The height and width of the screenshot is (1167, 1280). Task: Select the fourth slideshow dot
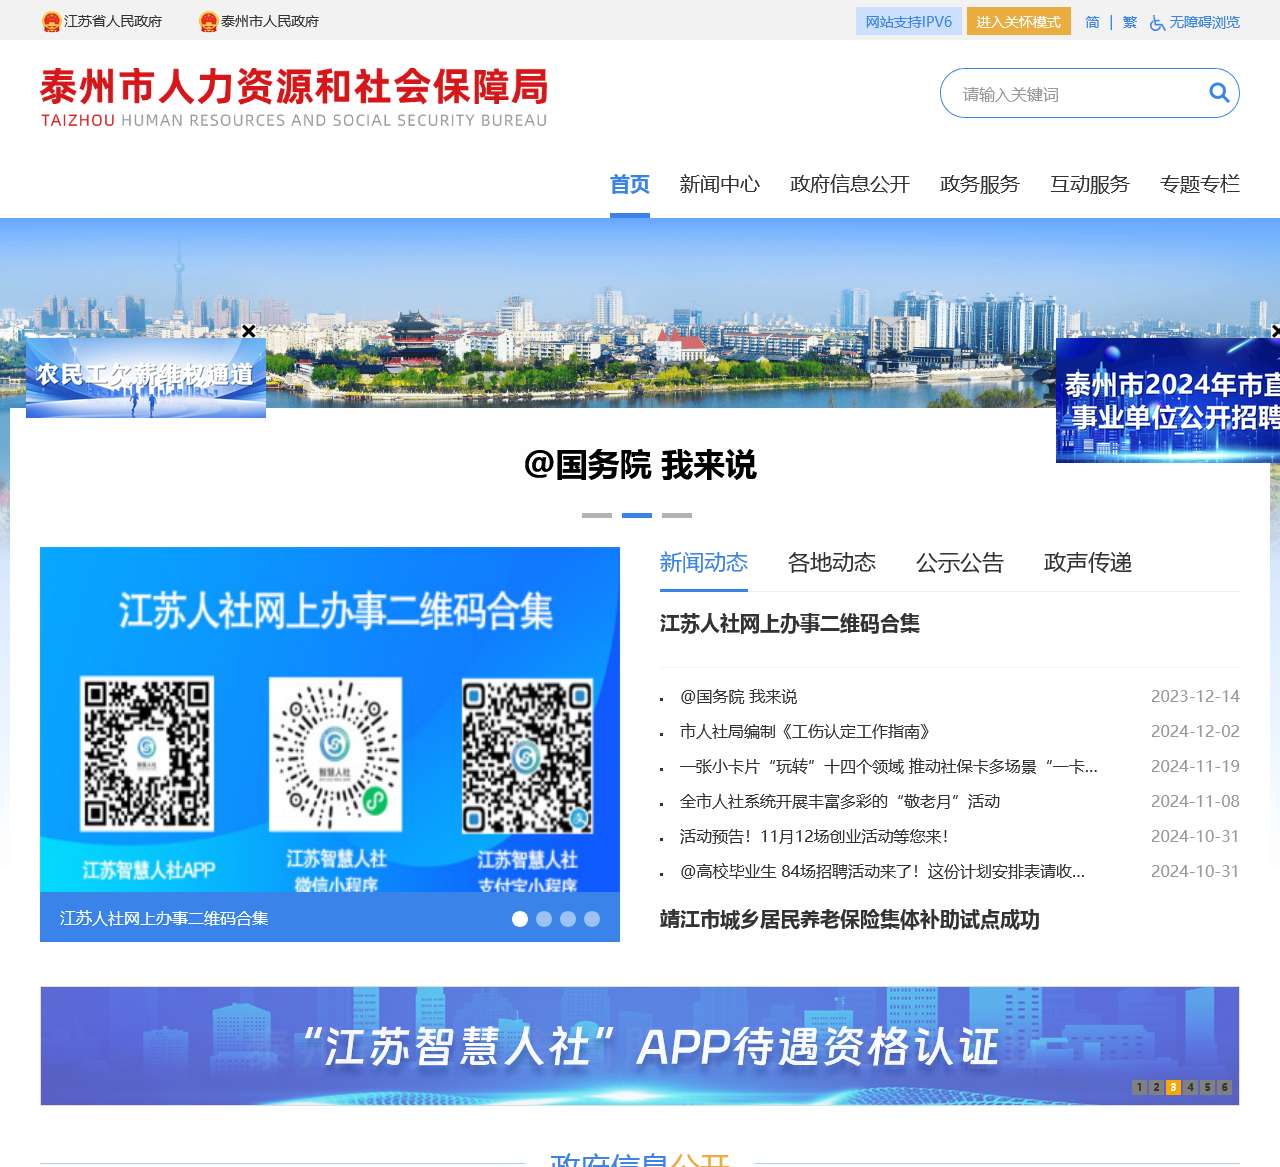pyautogui.click(x=592, y=919)
